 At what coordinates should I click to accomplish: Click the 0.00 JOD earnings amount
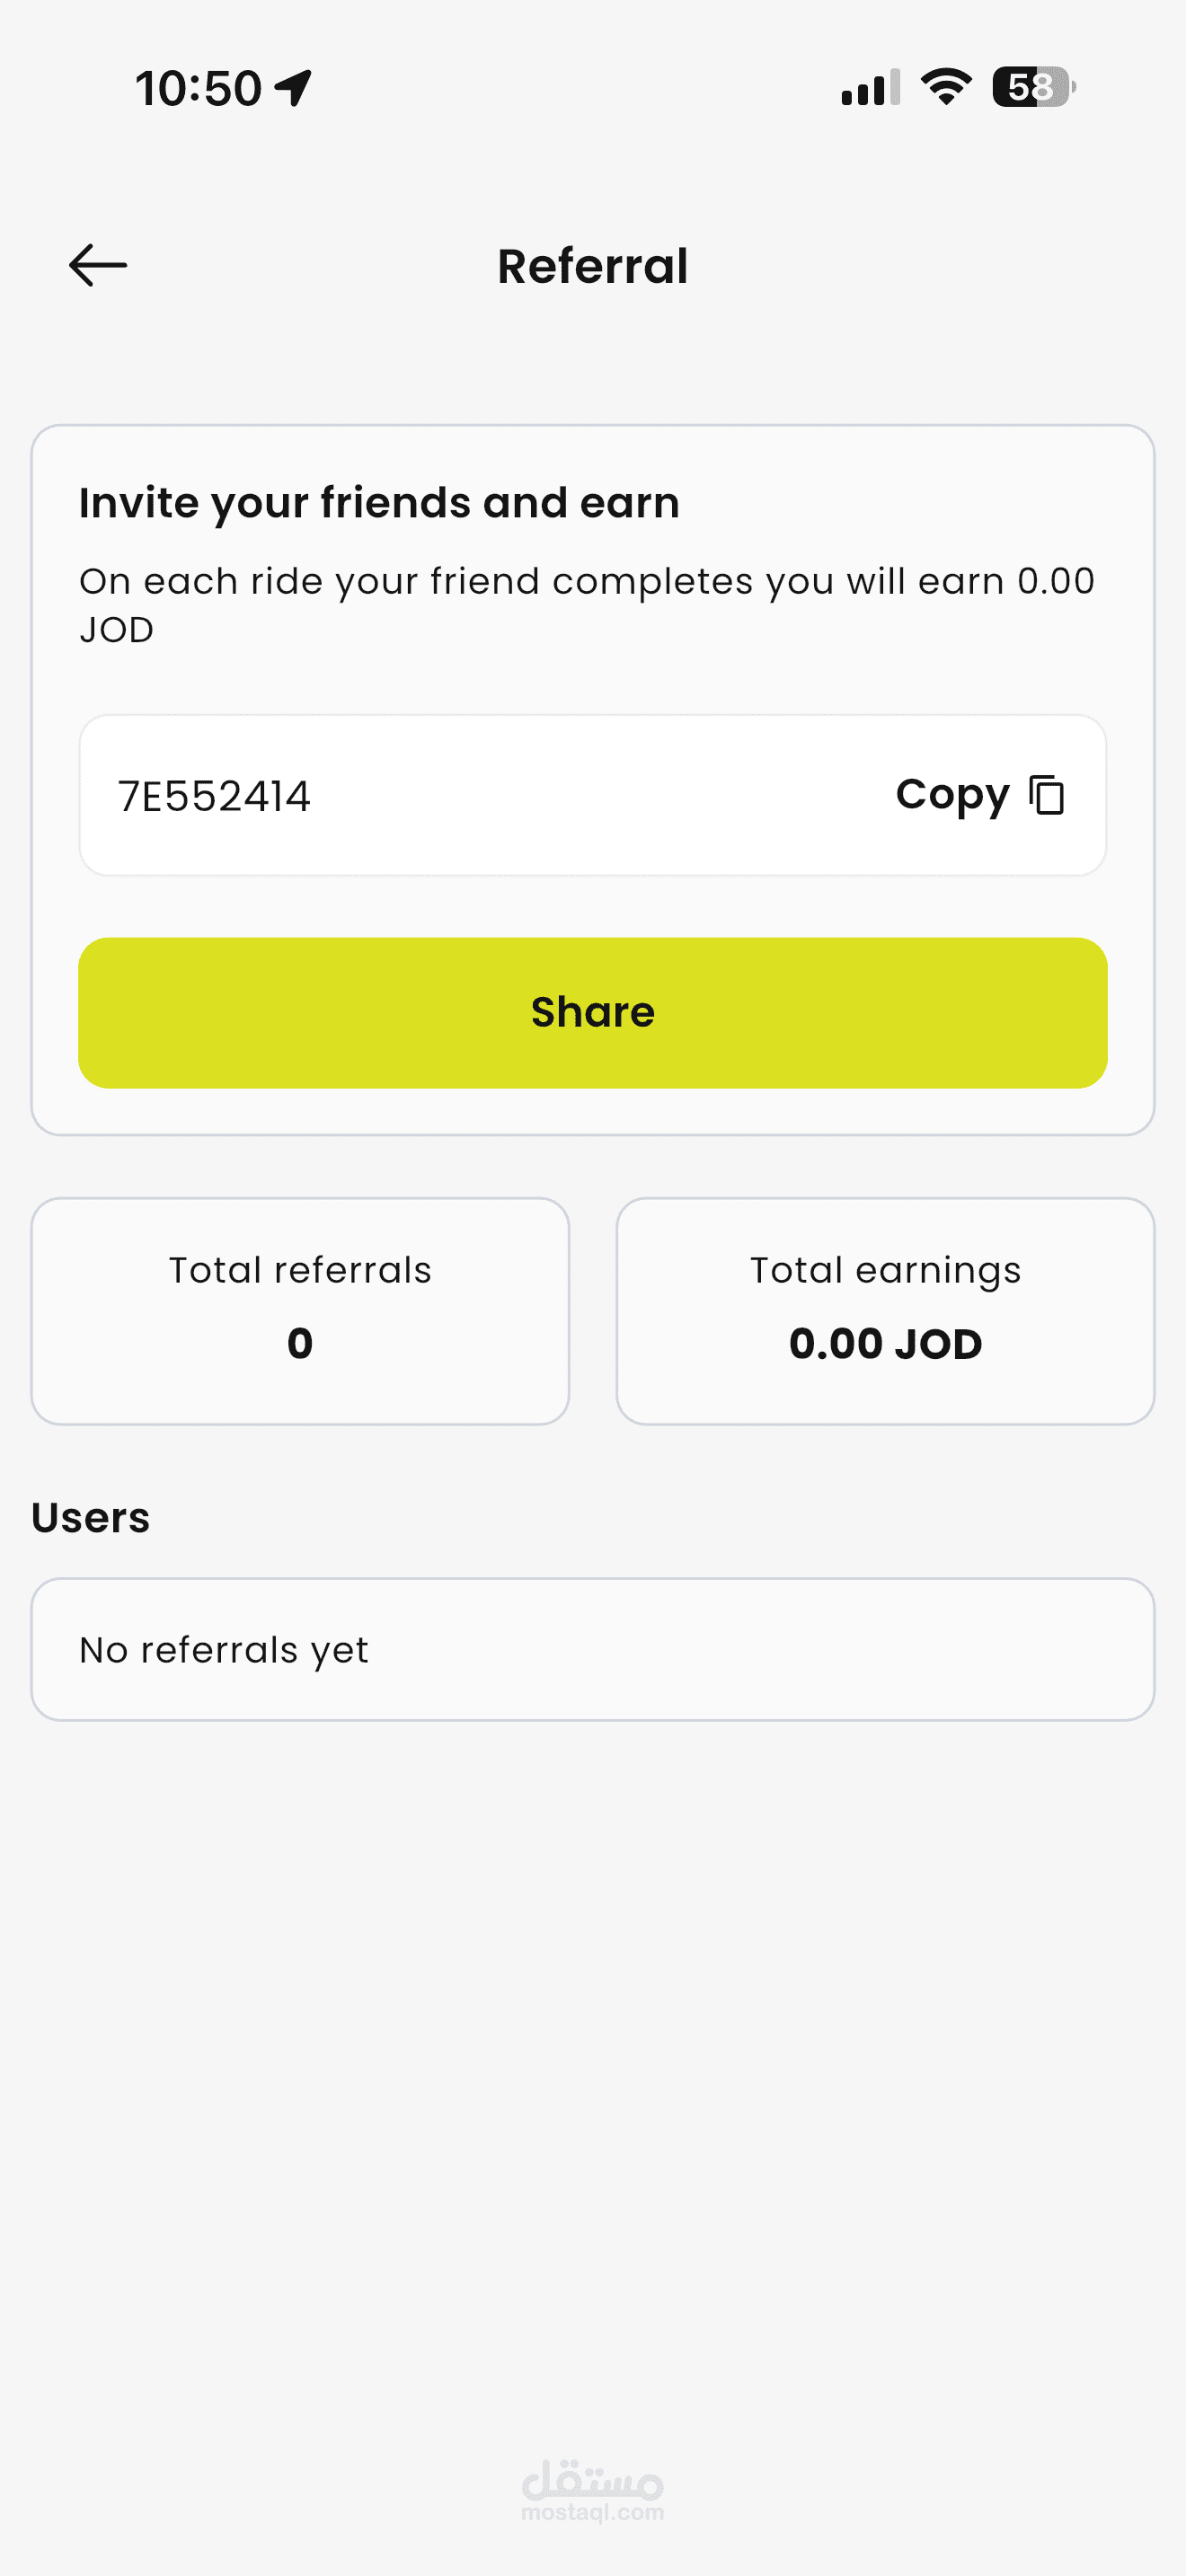(x=885, y=1343)
